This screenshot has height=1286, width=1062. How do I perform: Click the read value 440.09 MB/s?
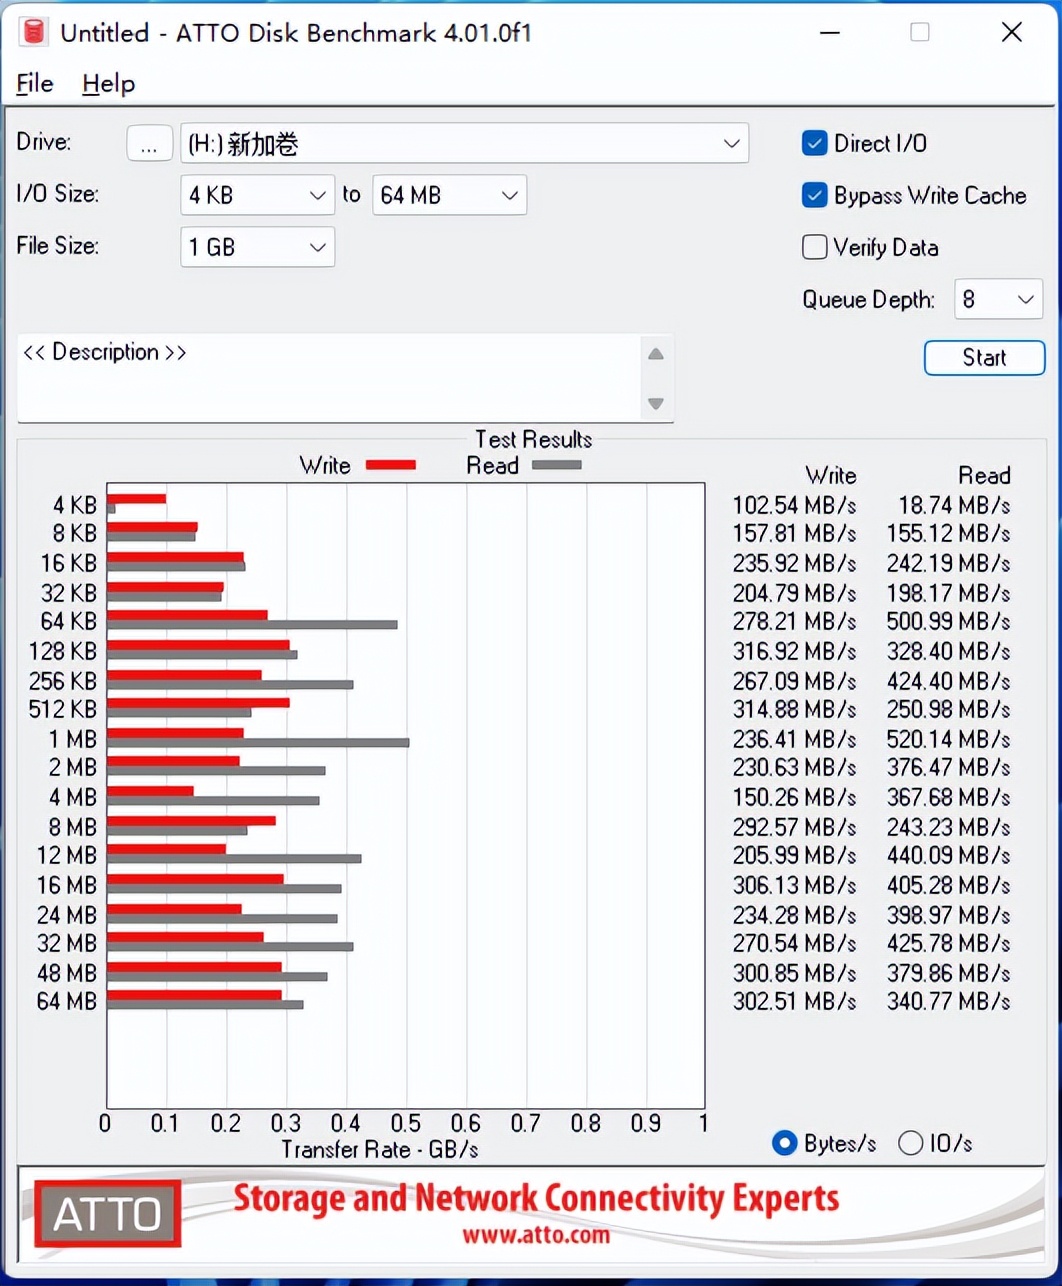pos(948,855)
